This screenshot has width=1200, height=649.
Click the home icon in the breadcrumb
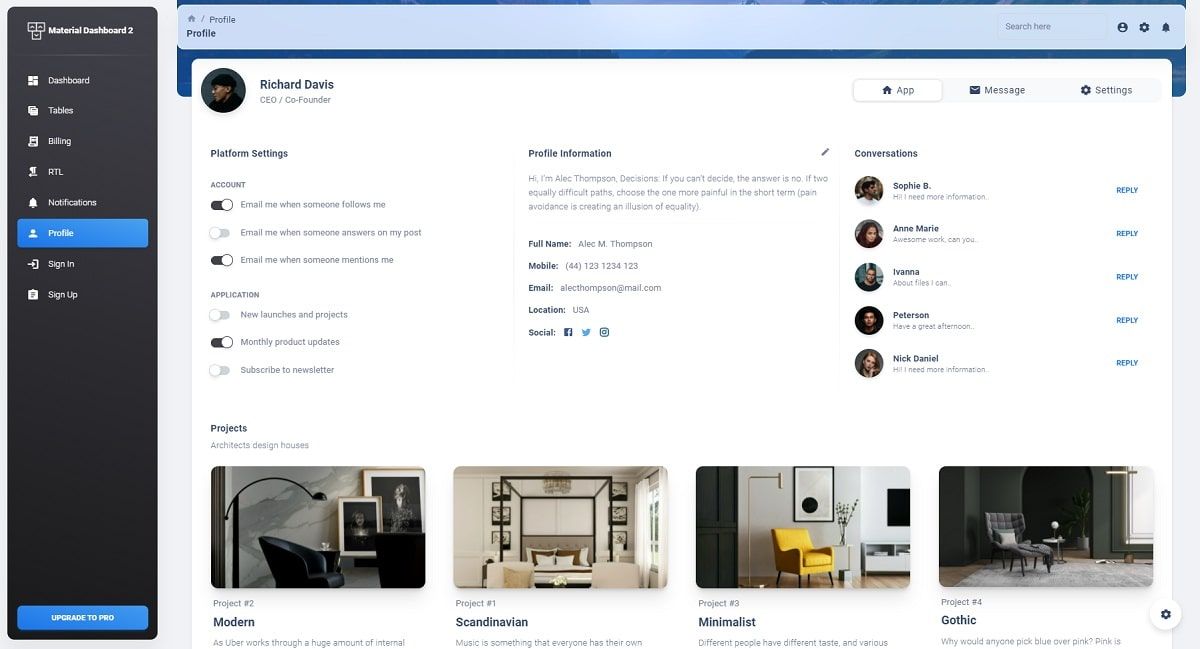click(x=194, y=18)
